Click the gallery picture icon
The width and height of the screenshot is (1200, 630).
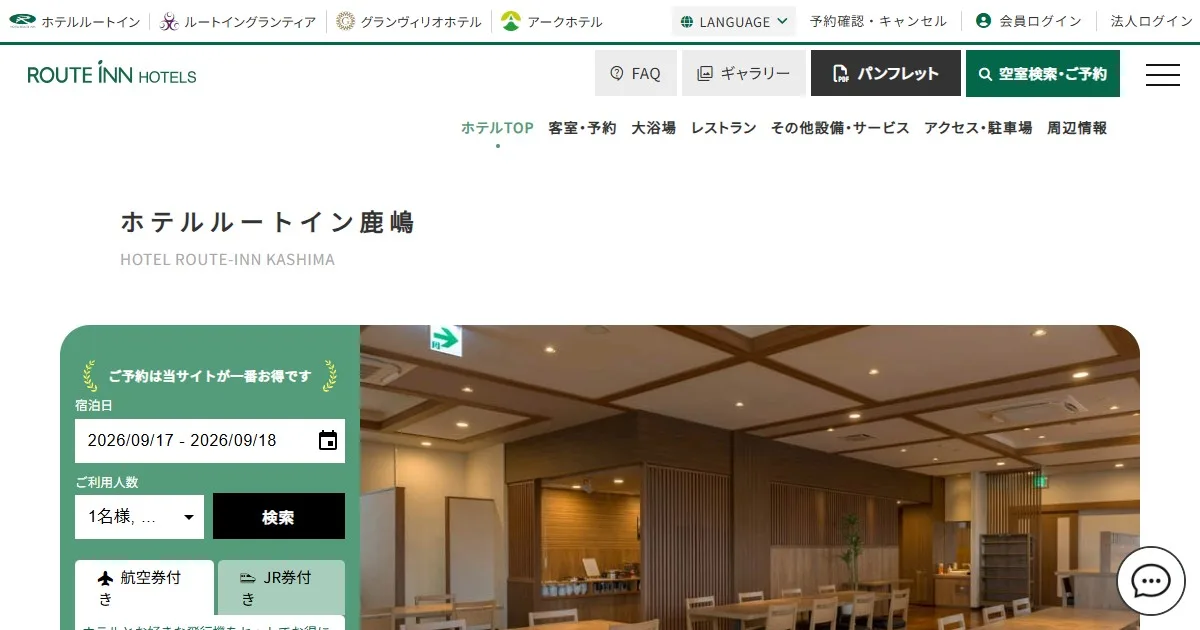705,73
